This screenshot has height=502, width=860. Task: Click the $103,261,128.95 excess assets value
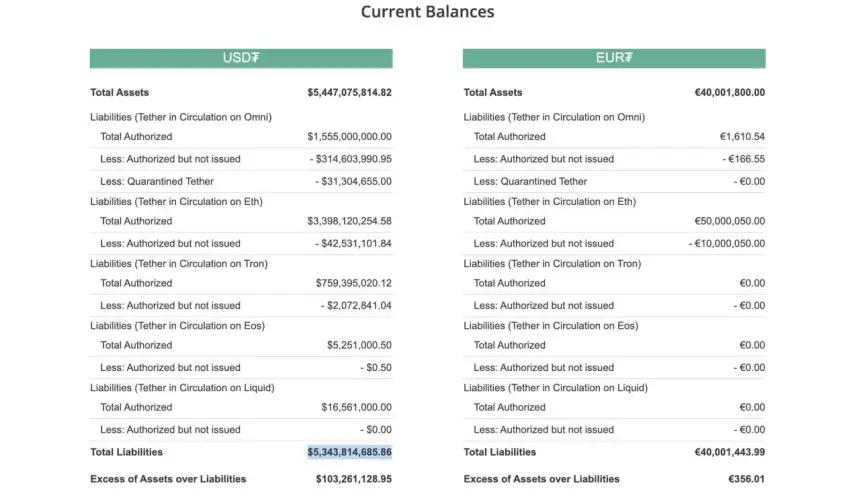(353, 479)
